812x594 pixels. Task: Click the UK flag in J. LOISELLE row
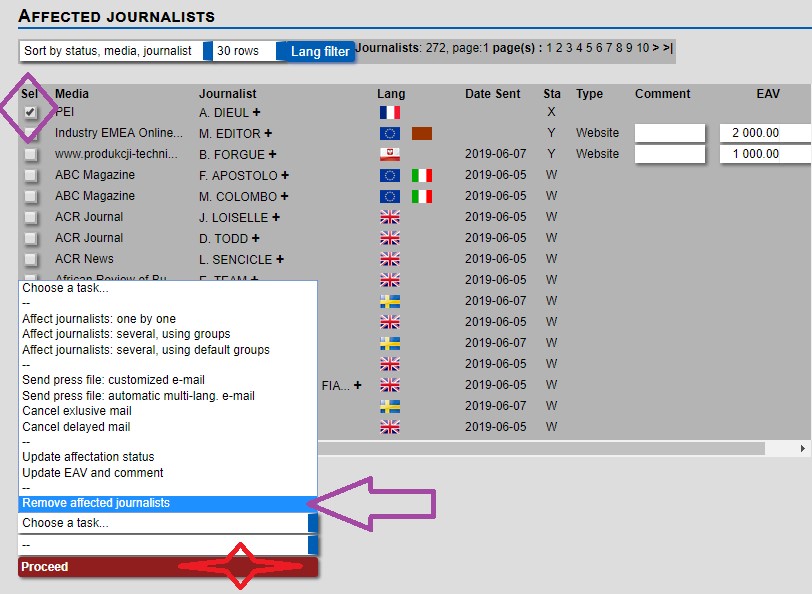[390, 217]
